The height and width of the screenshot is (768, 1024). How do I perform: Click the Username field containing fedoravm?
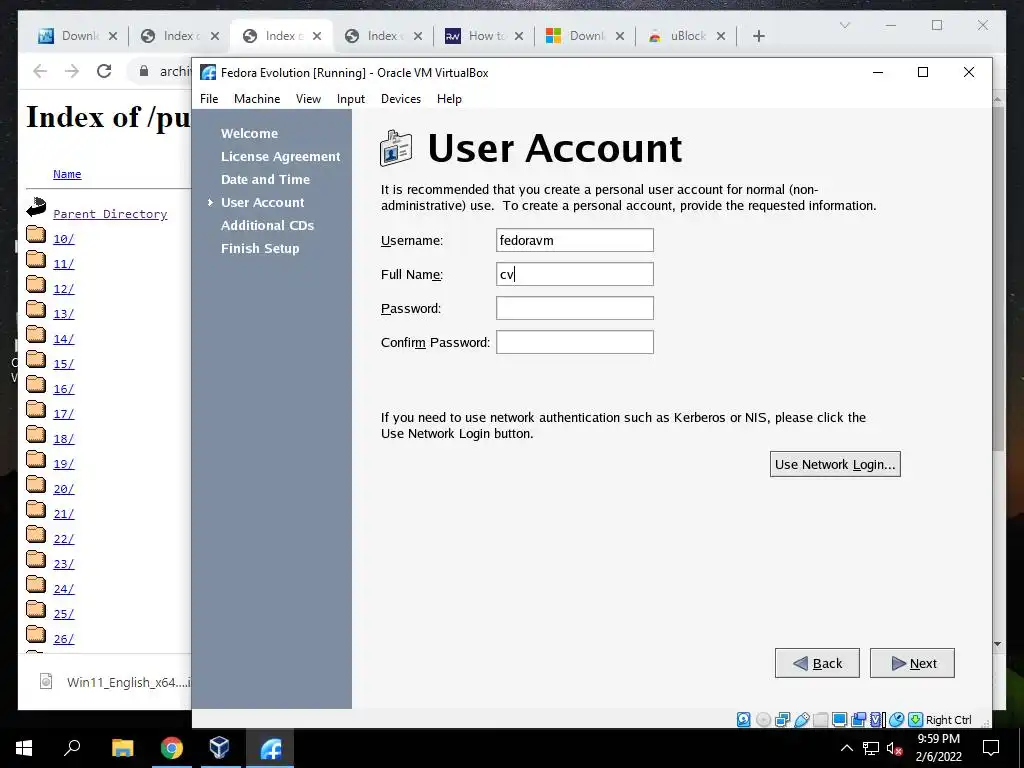pos(575,240)
